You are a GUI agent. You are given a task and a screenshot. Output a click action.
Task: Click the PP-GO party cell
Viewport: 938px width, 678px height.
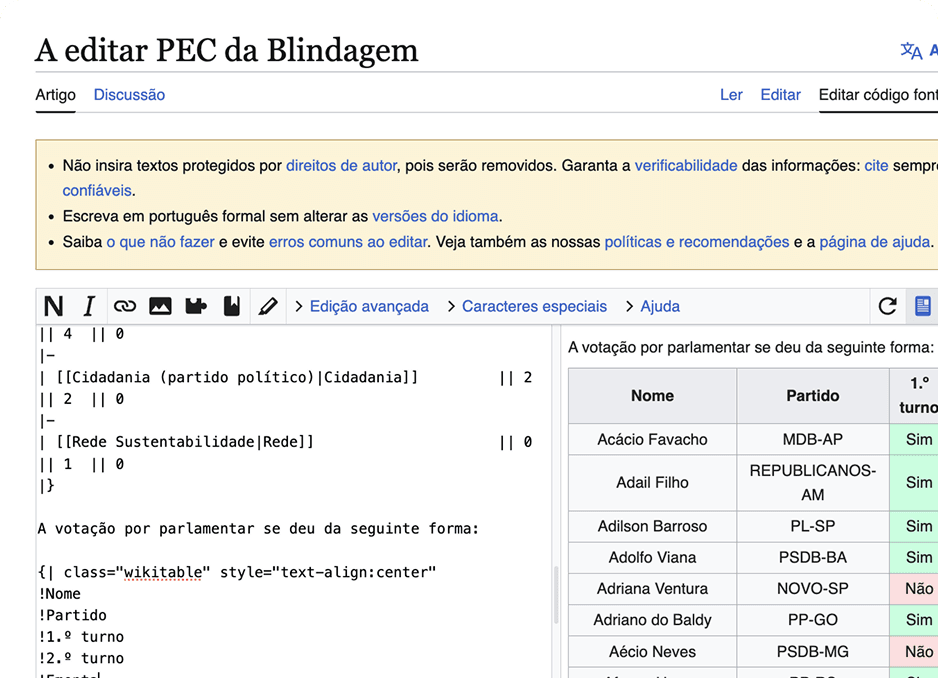pos(812,619)
